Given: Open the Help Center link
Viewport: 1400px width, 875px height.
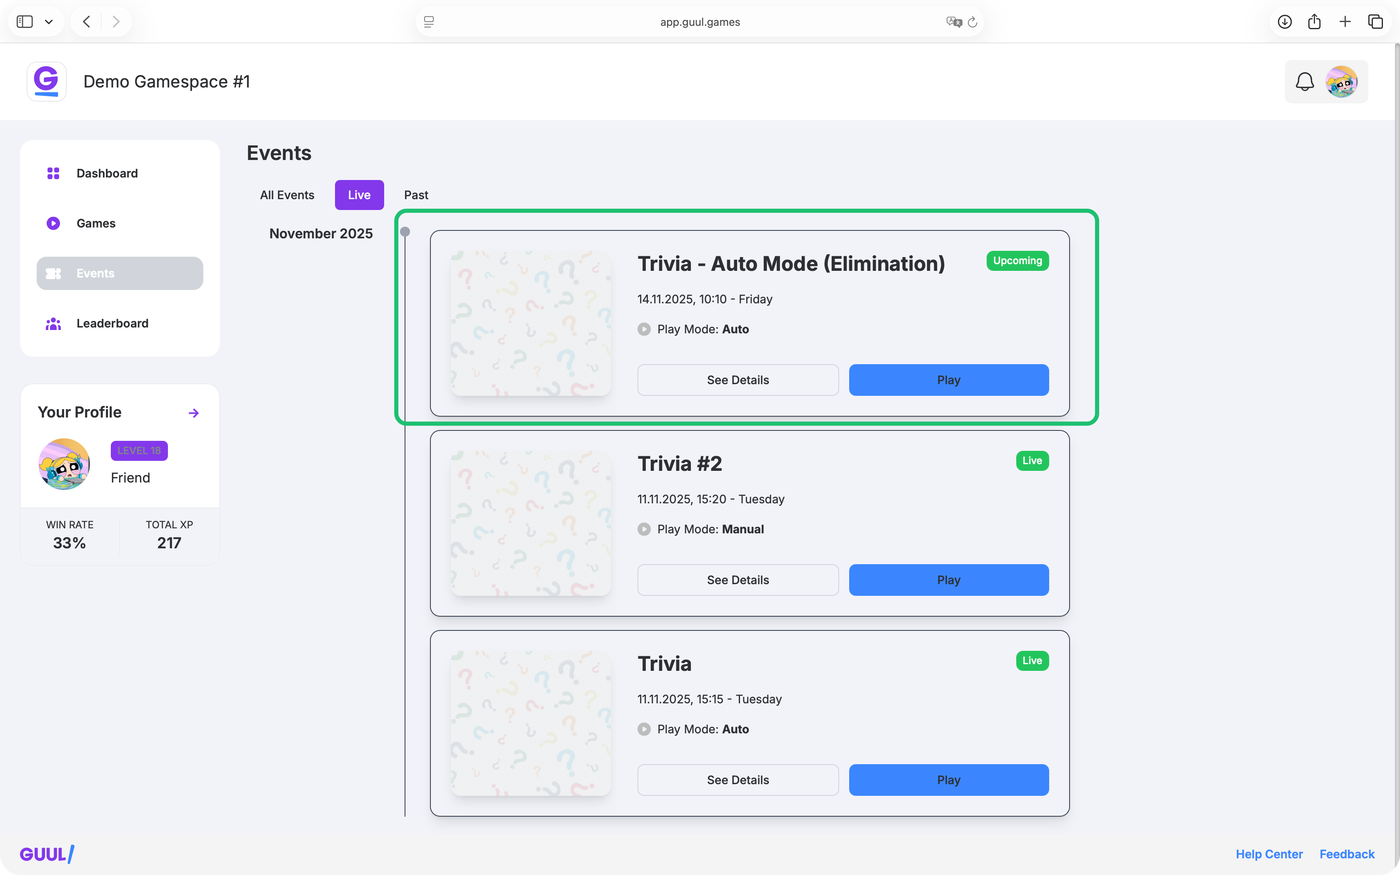Looking at the screenshot, I should [x=1269, y=854].
